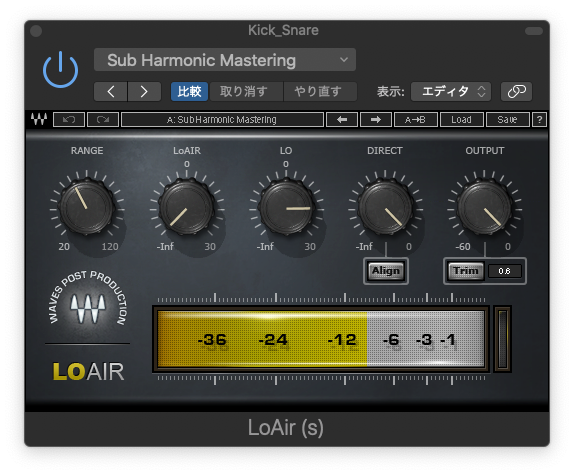Click the Waves next preset right arrow

[376, 120]
